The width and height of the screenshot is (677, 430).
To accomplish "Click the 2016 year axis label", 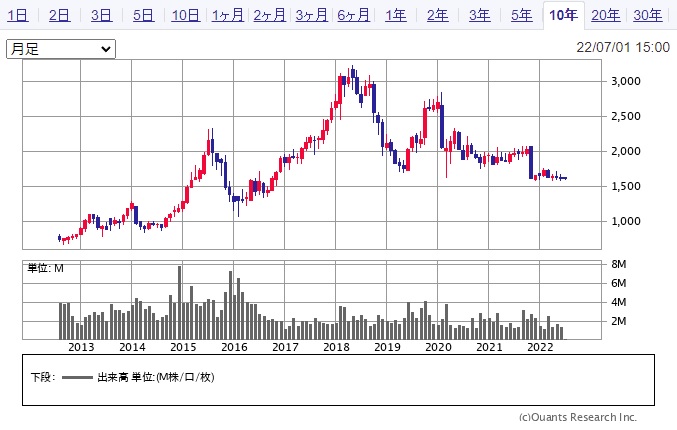I will point(234,347).
